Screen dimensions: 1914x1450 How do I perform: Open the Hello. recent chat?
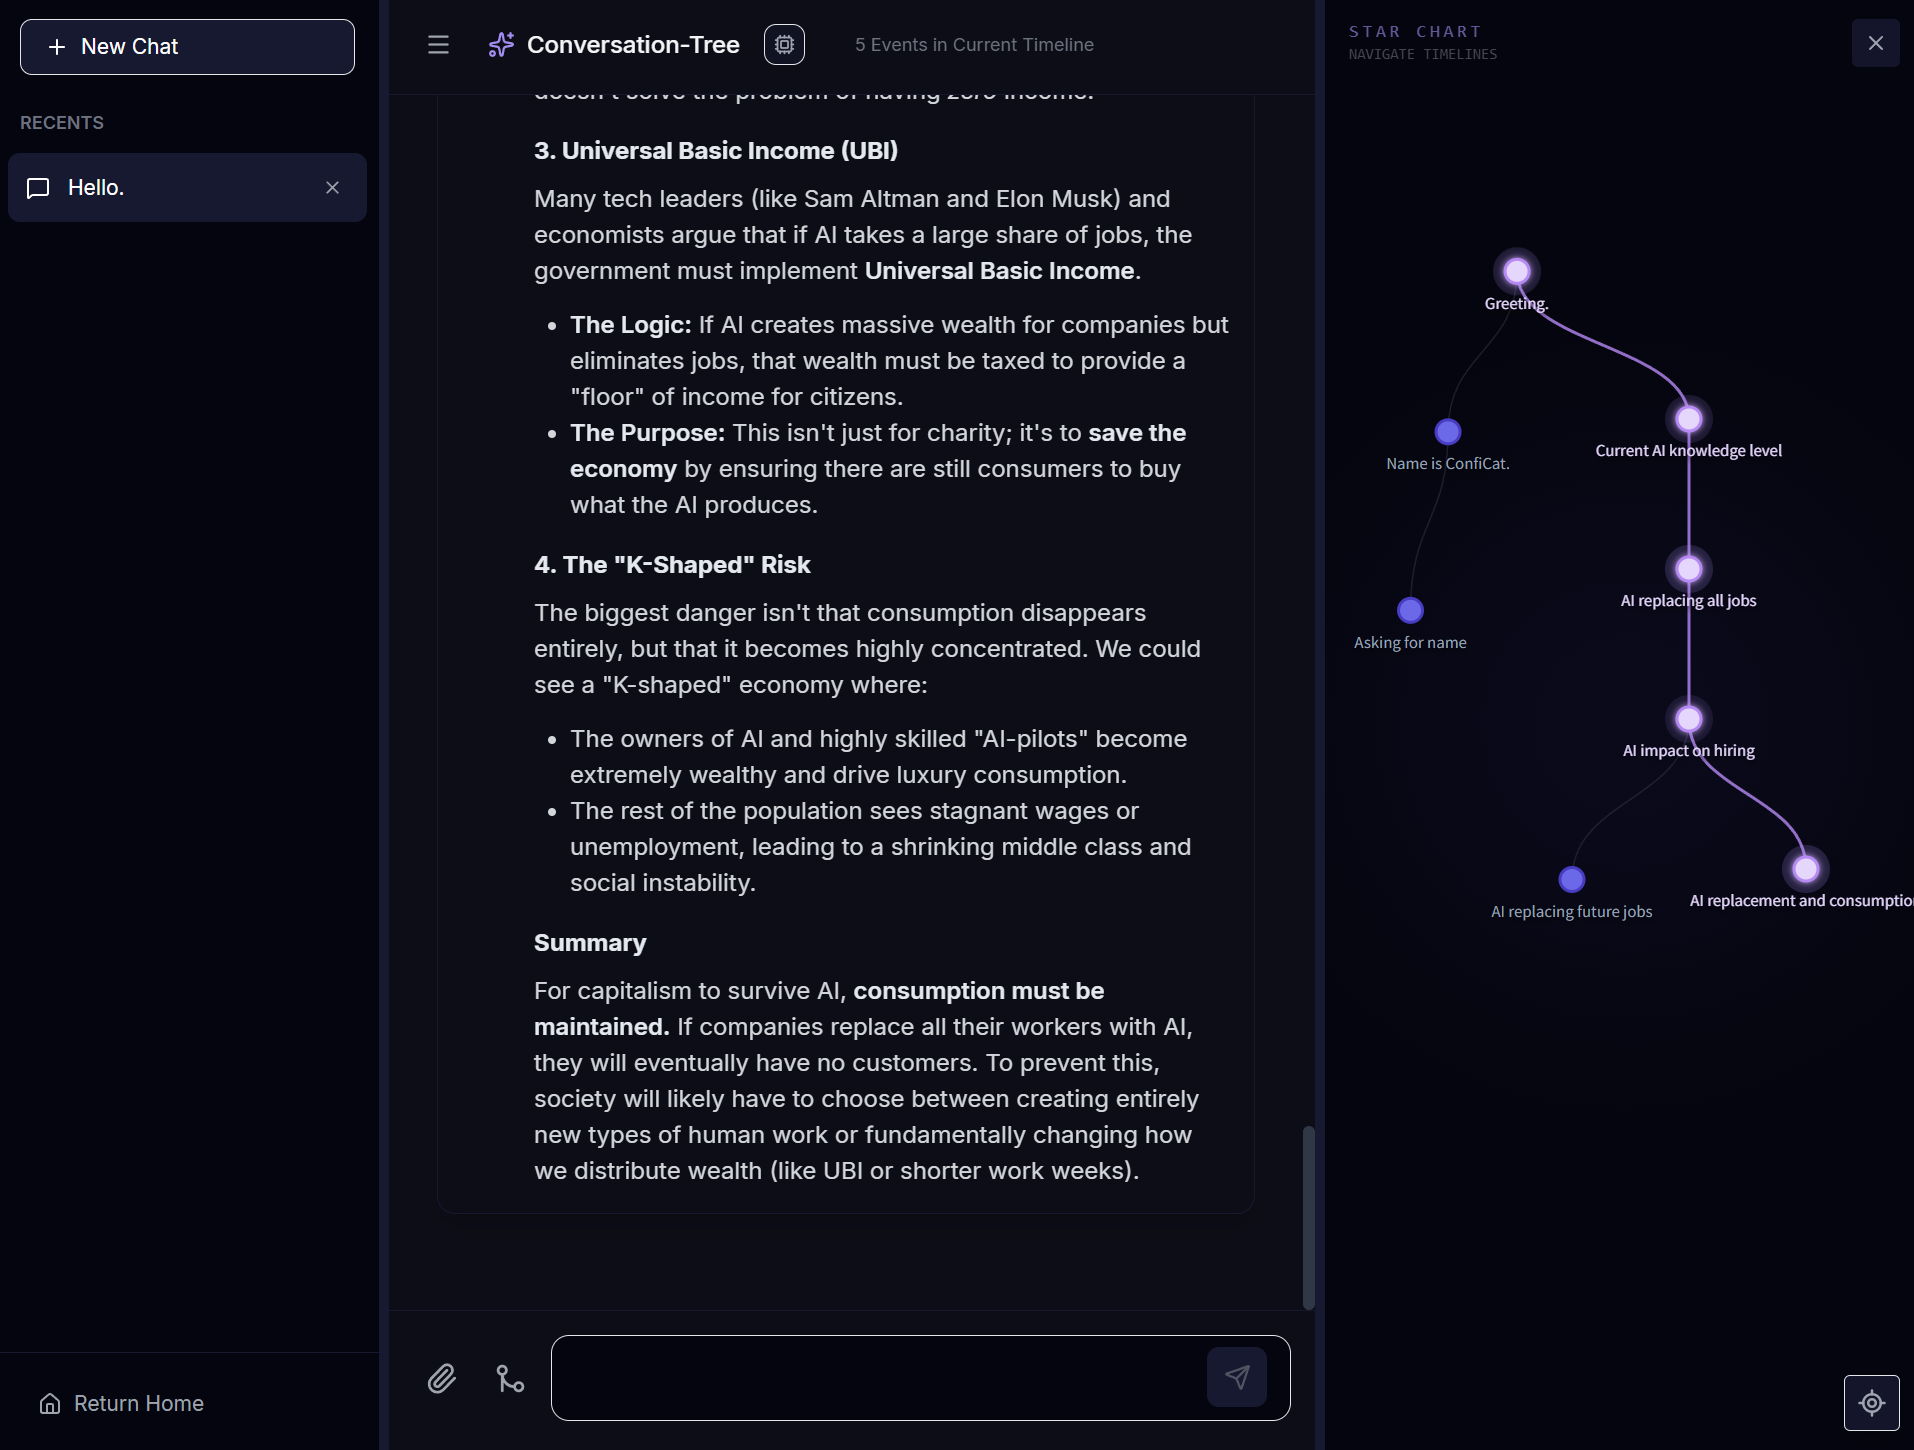pos(187,188)
